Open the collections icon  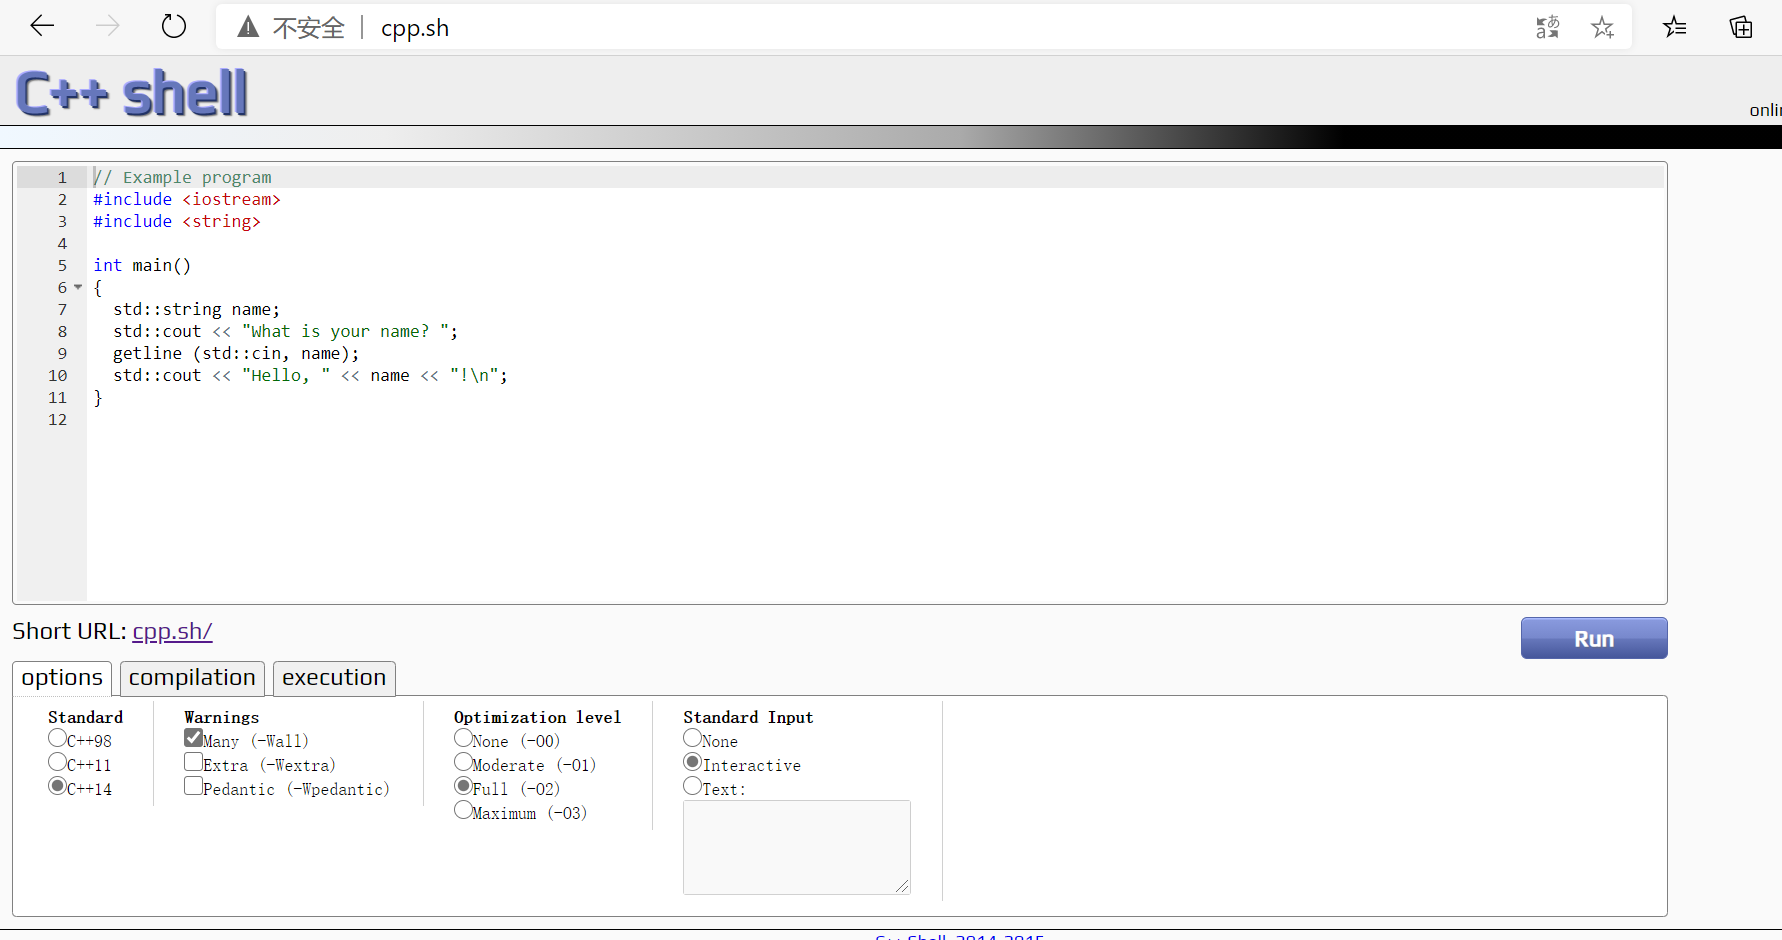coord(1741,27)
